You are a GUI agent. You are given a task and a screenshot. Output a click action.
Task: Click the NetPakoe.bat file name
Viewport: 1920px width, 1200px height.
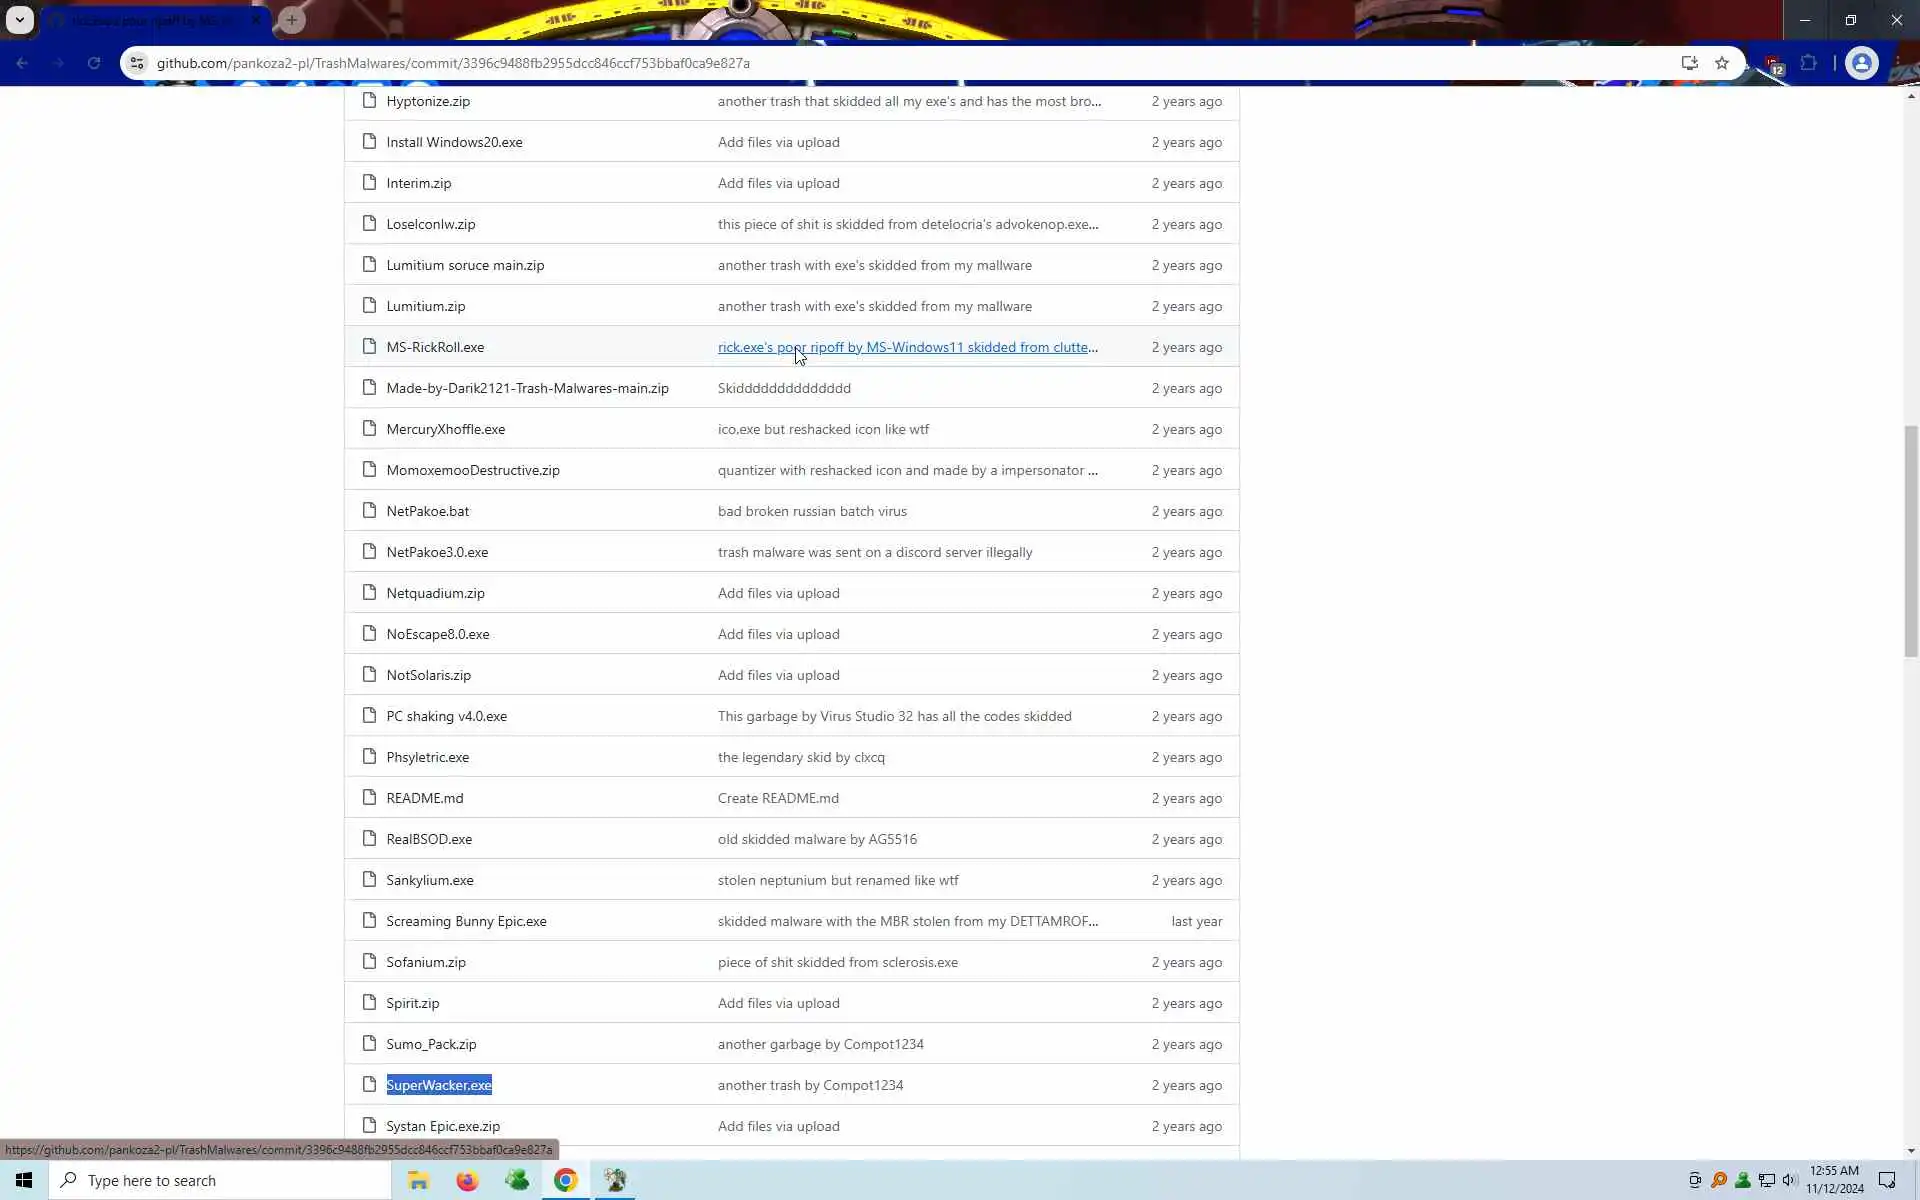coord(427,511)
